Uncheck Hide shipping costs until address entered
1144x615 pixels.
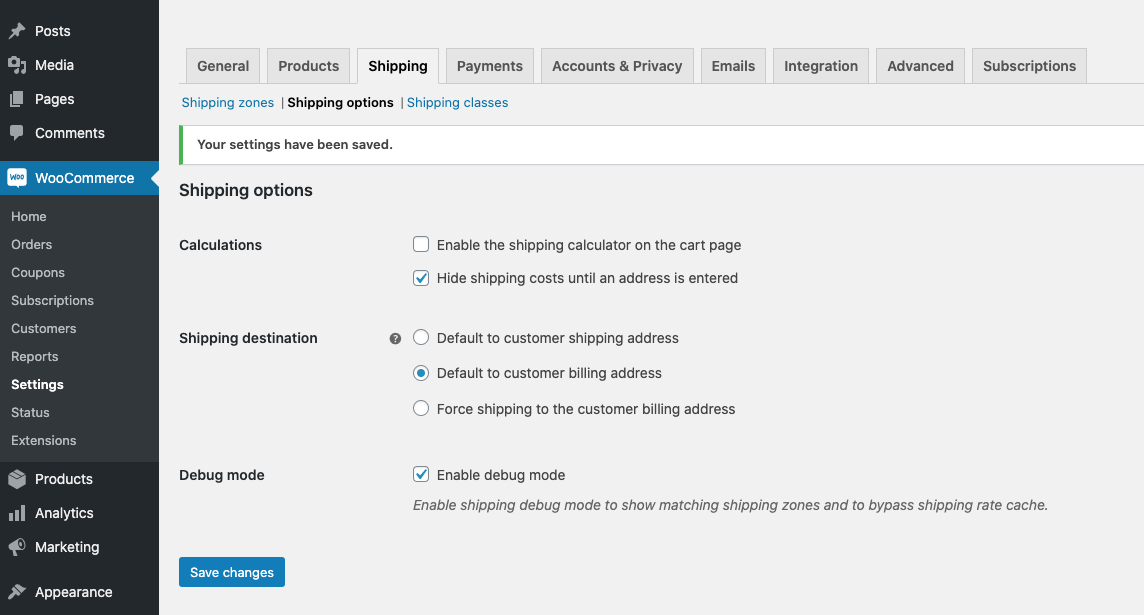coord(421,278)
